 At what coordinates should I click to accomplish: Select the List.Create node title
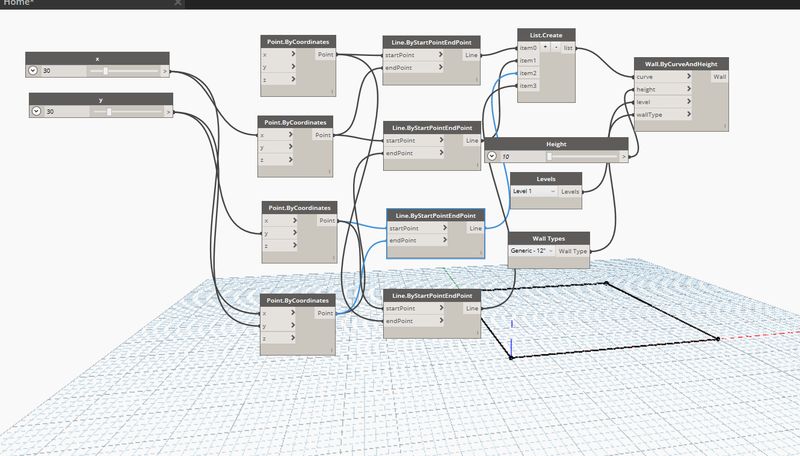coord(546,35)
